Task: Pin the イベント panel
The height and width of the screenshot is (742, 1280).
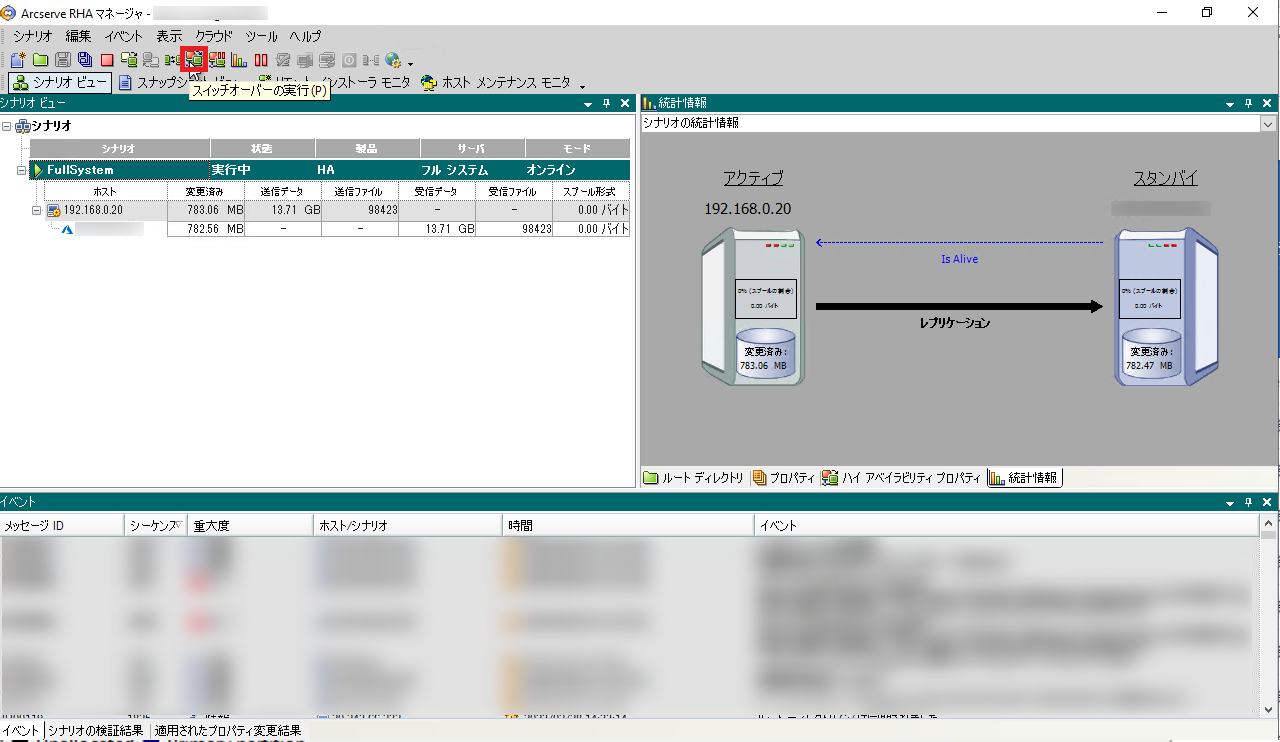Action: pos(1248,503)
